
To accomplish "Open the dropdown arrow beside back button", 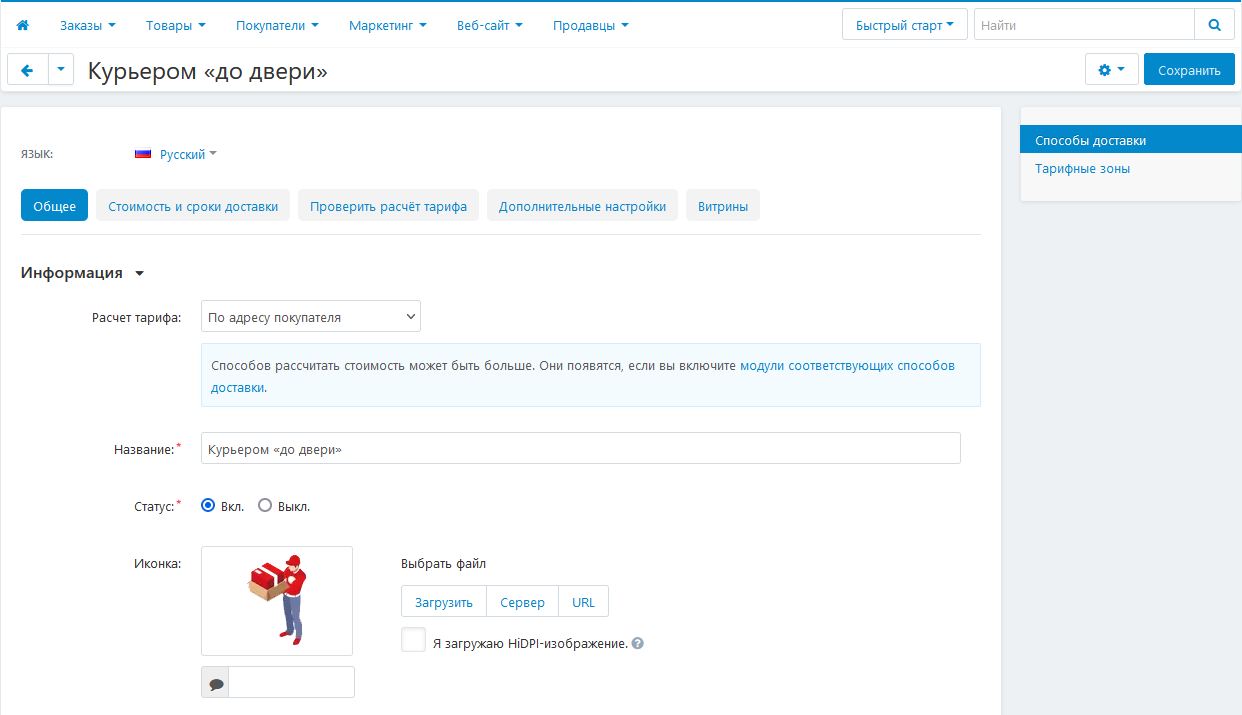I will click(61, 70).
